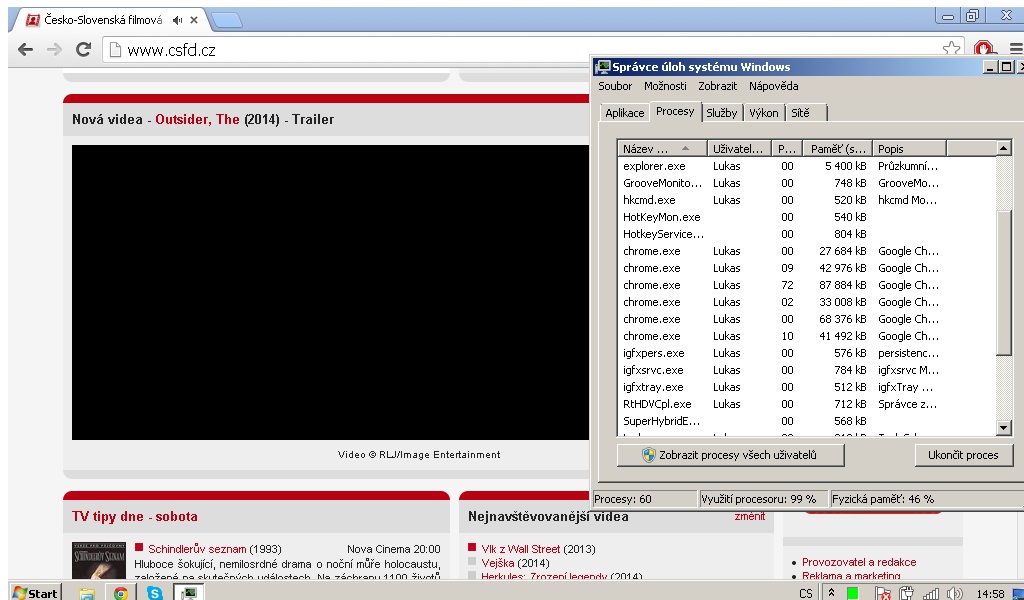Select the igfxpers.exe process
This screenshot has height=600, width=1024.
[807, 353]
